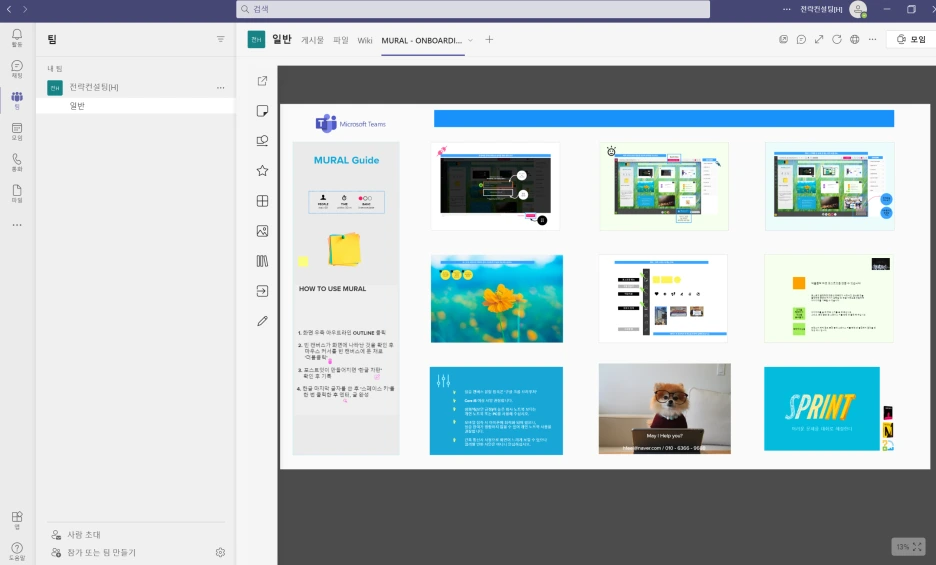
Task: Click the 일반 channel heading in the header
Action: 282,39
